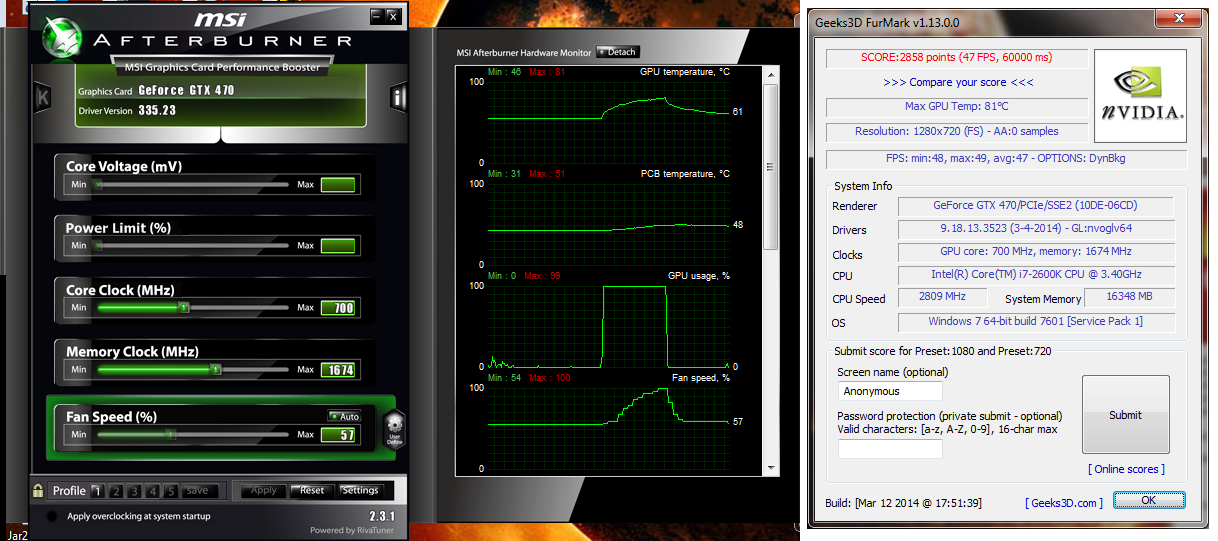Click the System Memory 16348 MB field

1131,297
